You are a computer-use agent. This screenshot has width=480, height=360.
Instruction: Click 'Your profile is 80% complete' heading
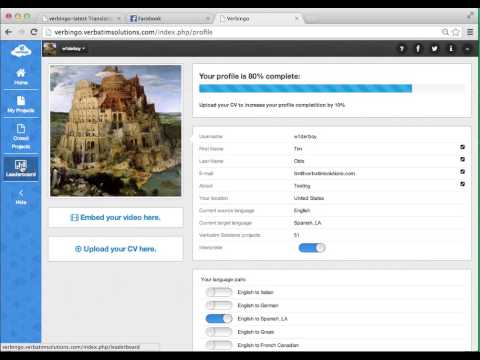(249, 76)
